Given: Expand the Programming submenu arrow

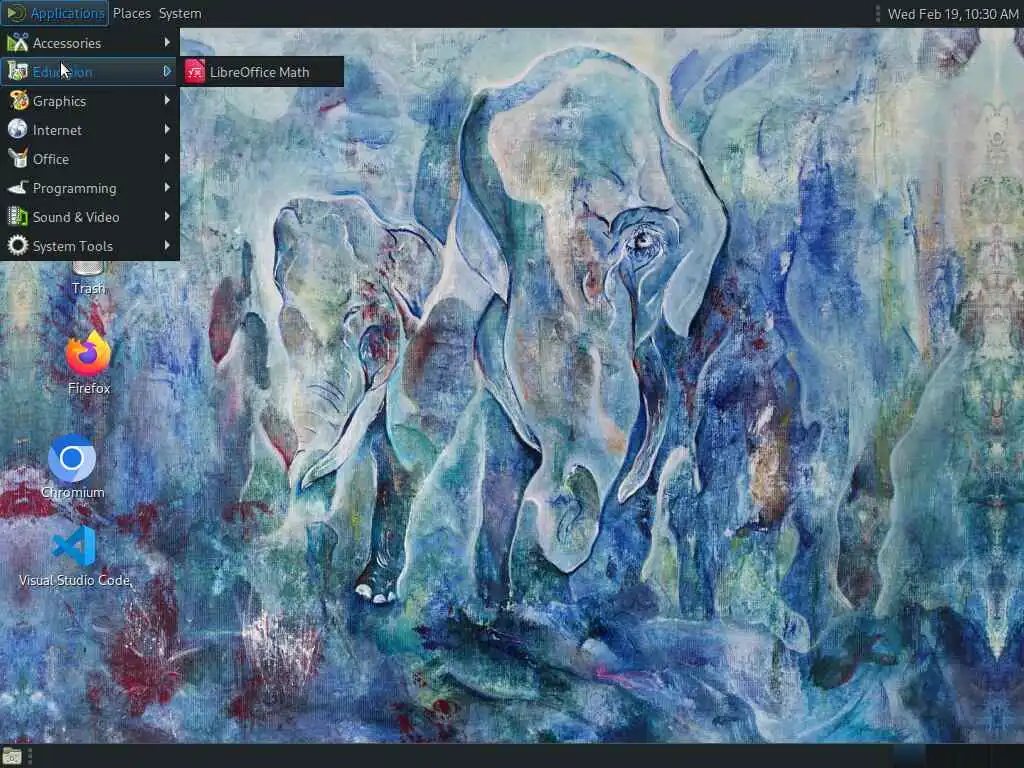Looking at the screenshot, I should pos(167,187).
